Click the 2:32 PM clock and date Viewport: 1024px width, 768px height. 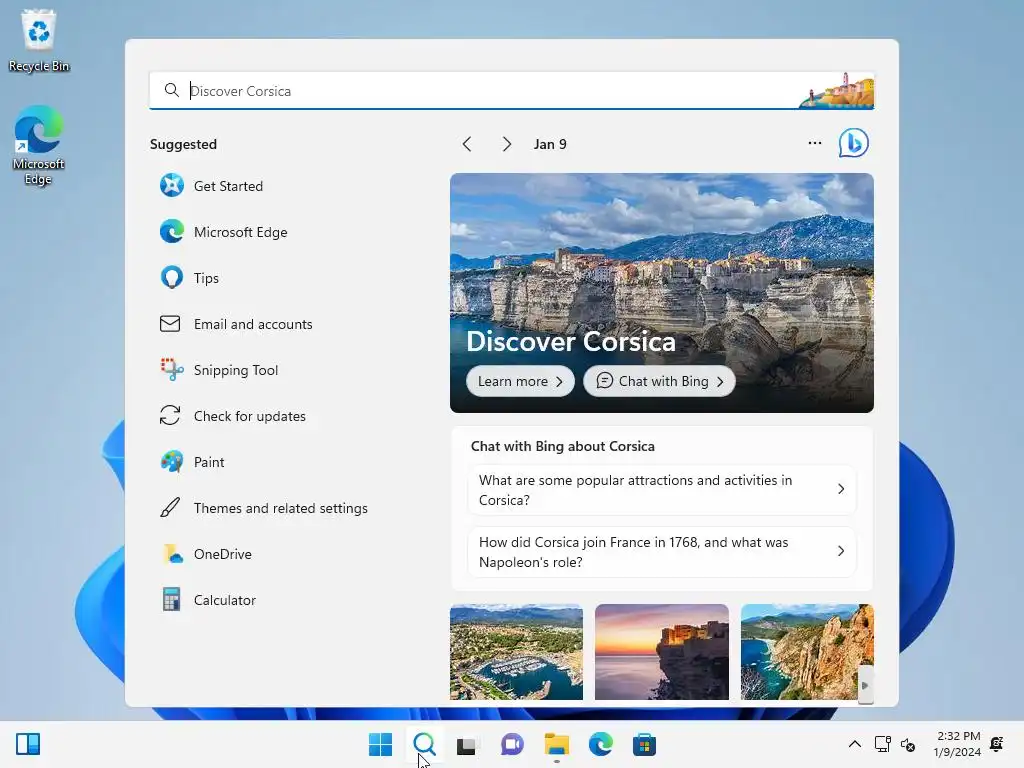(957, 744)
